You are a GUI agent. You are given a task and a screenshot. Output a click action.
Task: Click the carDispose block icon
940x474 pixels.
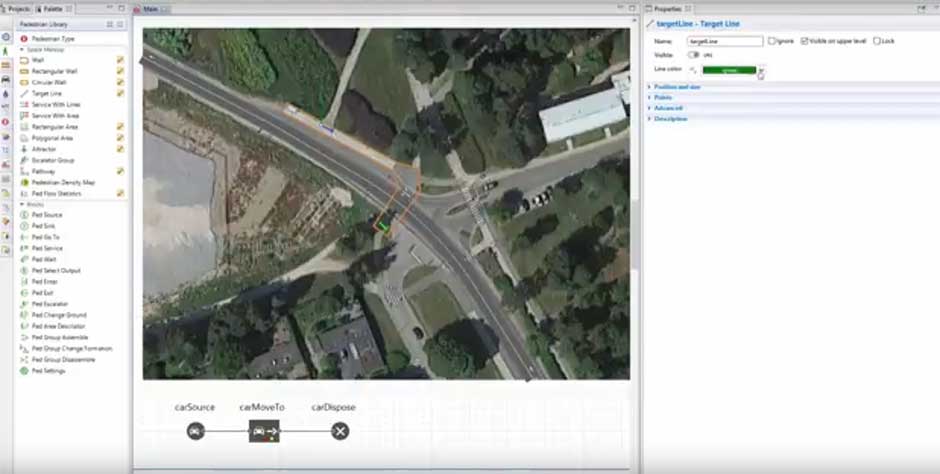tap(340, 431)
